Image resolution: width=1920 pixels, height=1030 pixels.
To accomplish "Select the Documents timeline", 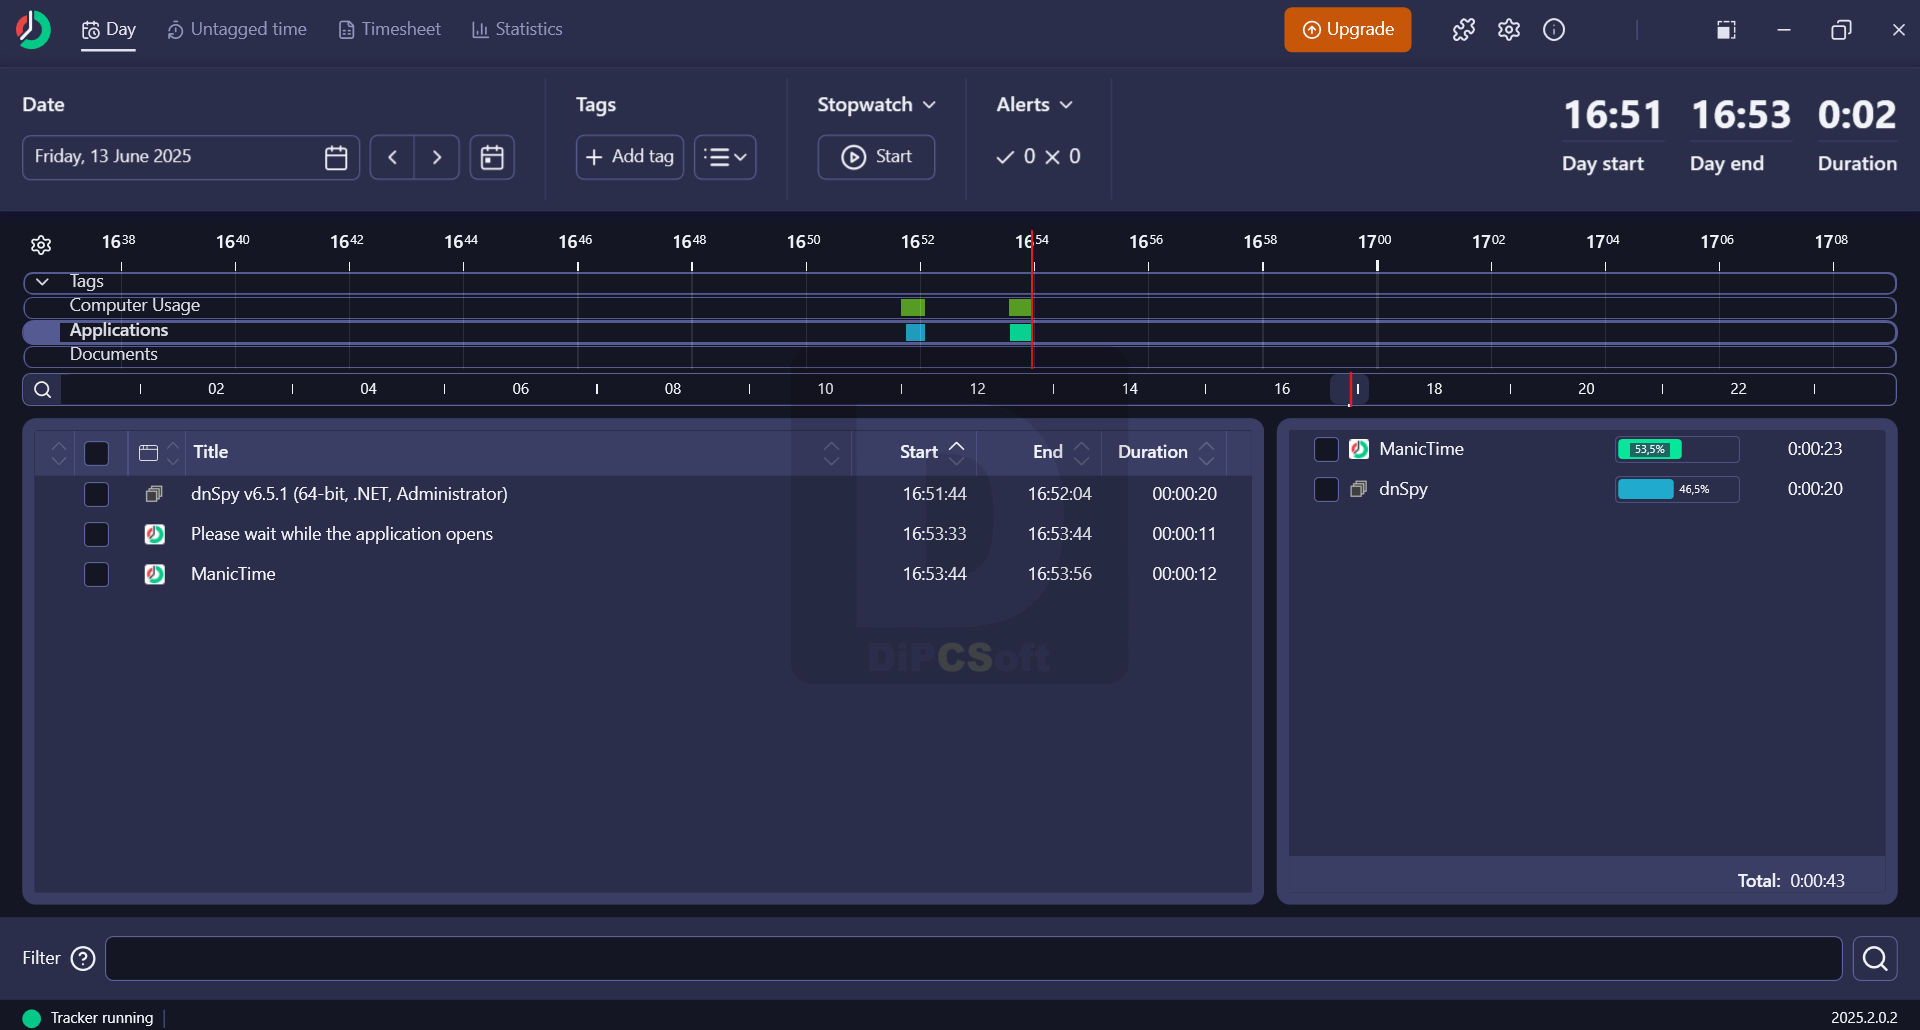I will (959, 356).
